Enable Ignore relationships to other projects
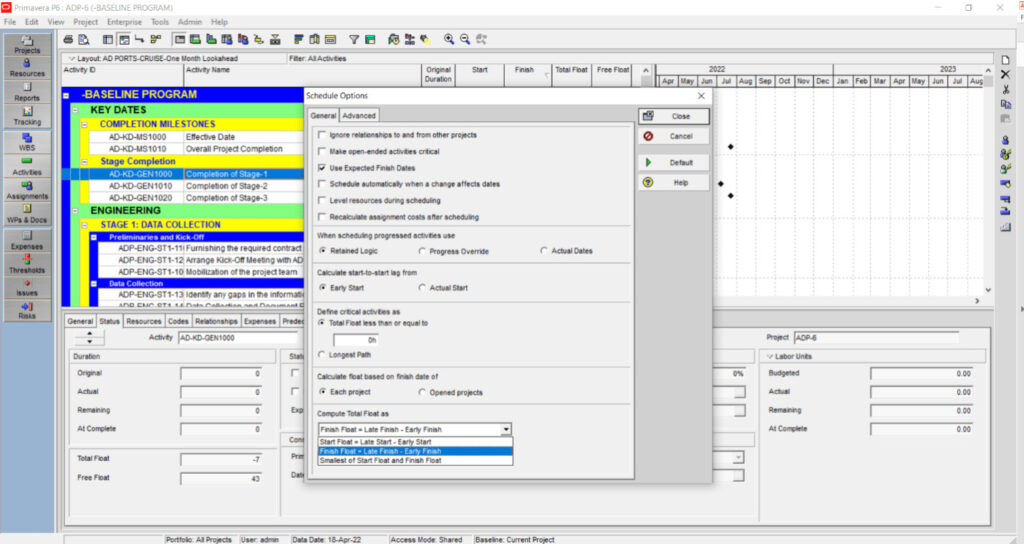 click(321, 135)
